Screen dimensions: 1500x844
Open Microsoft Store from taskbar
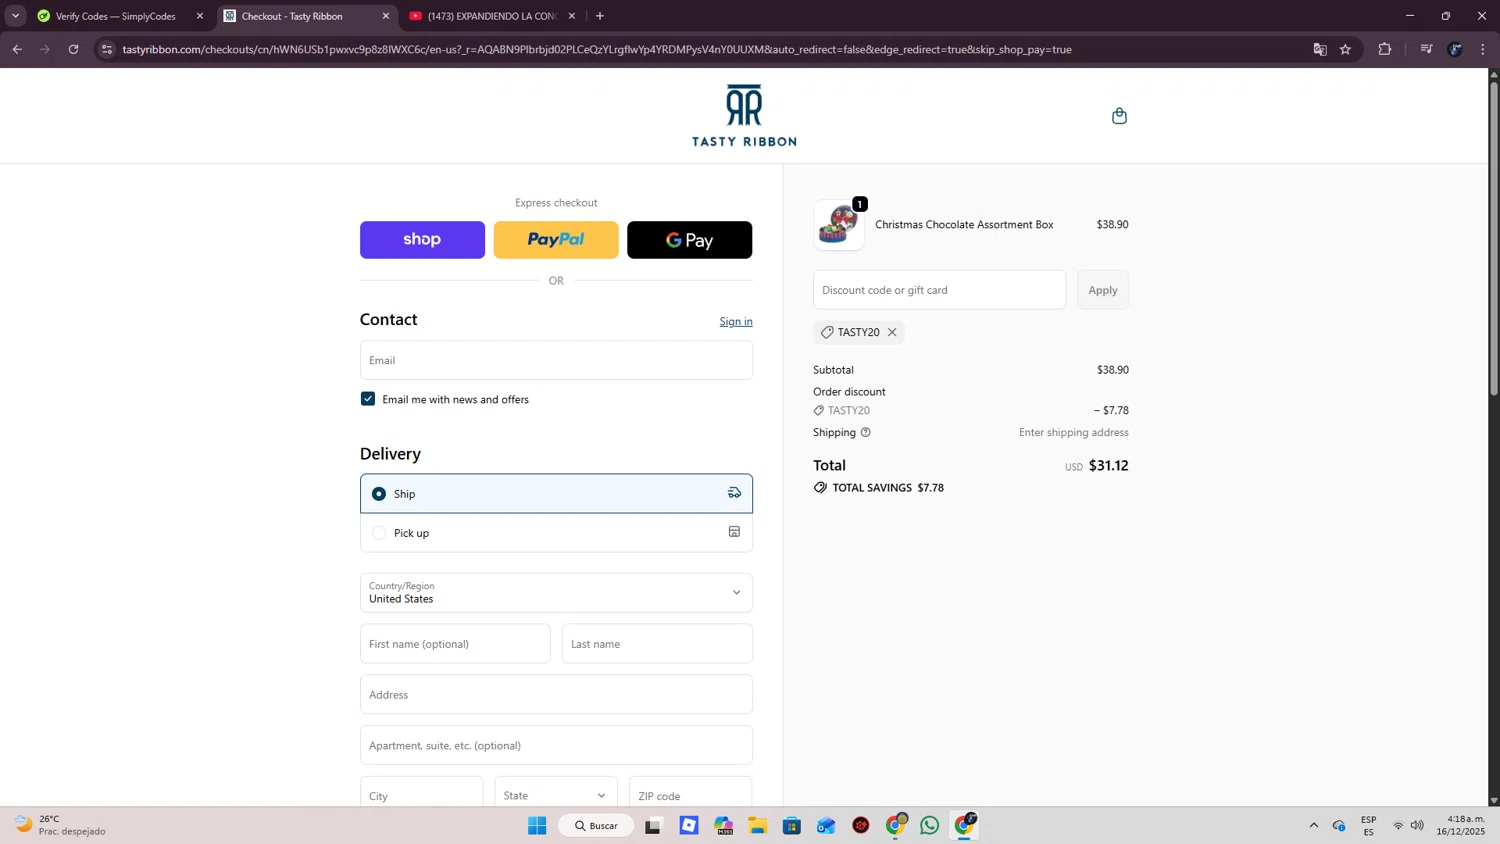point(792,826)
